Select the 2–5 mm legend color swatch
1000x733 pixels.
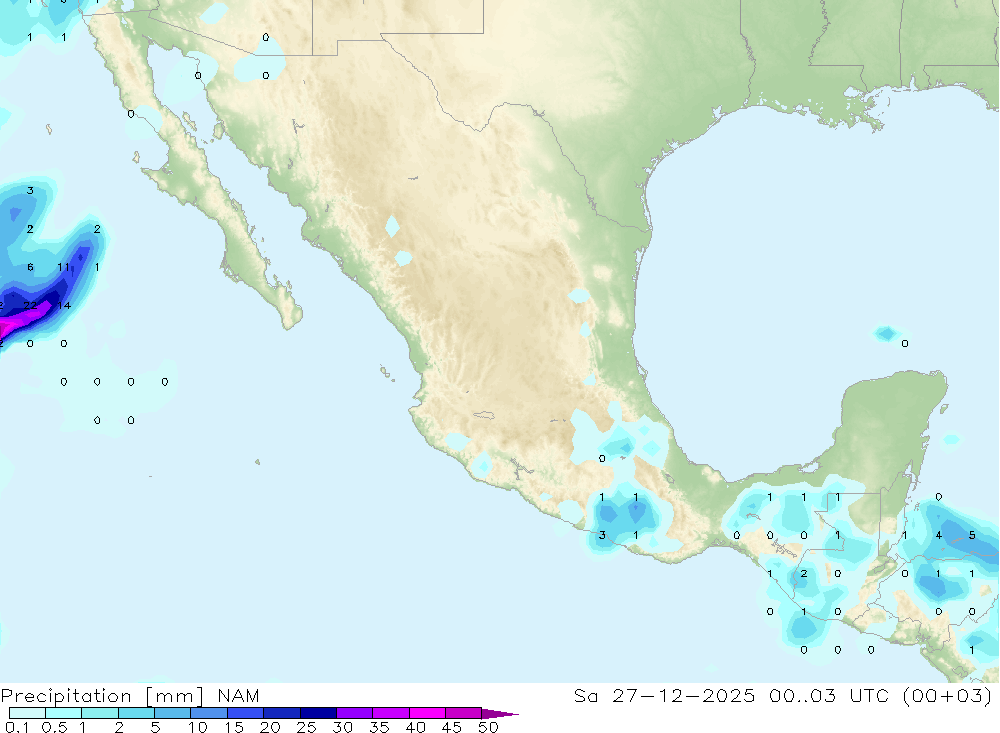136,713
